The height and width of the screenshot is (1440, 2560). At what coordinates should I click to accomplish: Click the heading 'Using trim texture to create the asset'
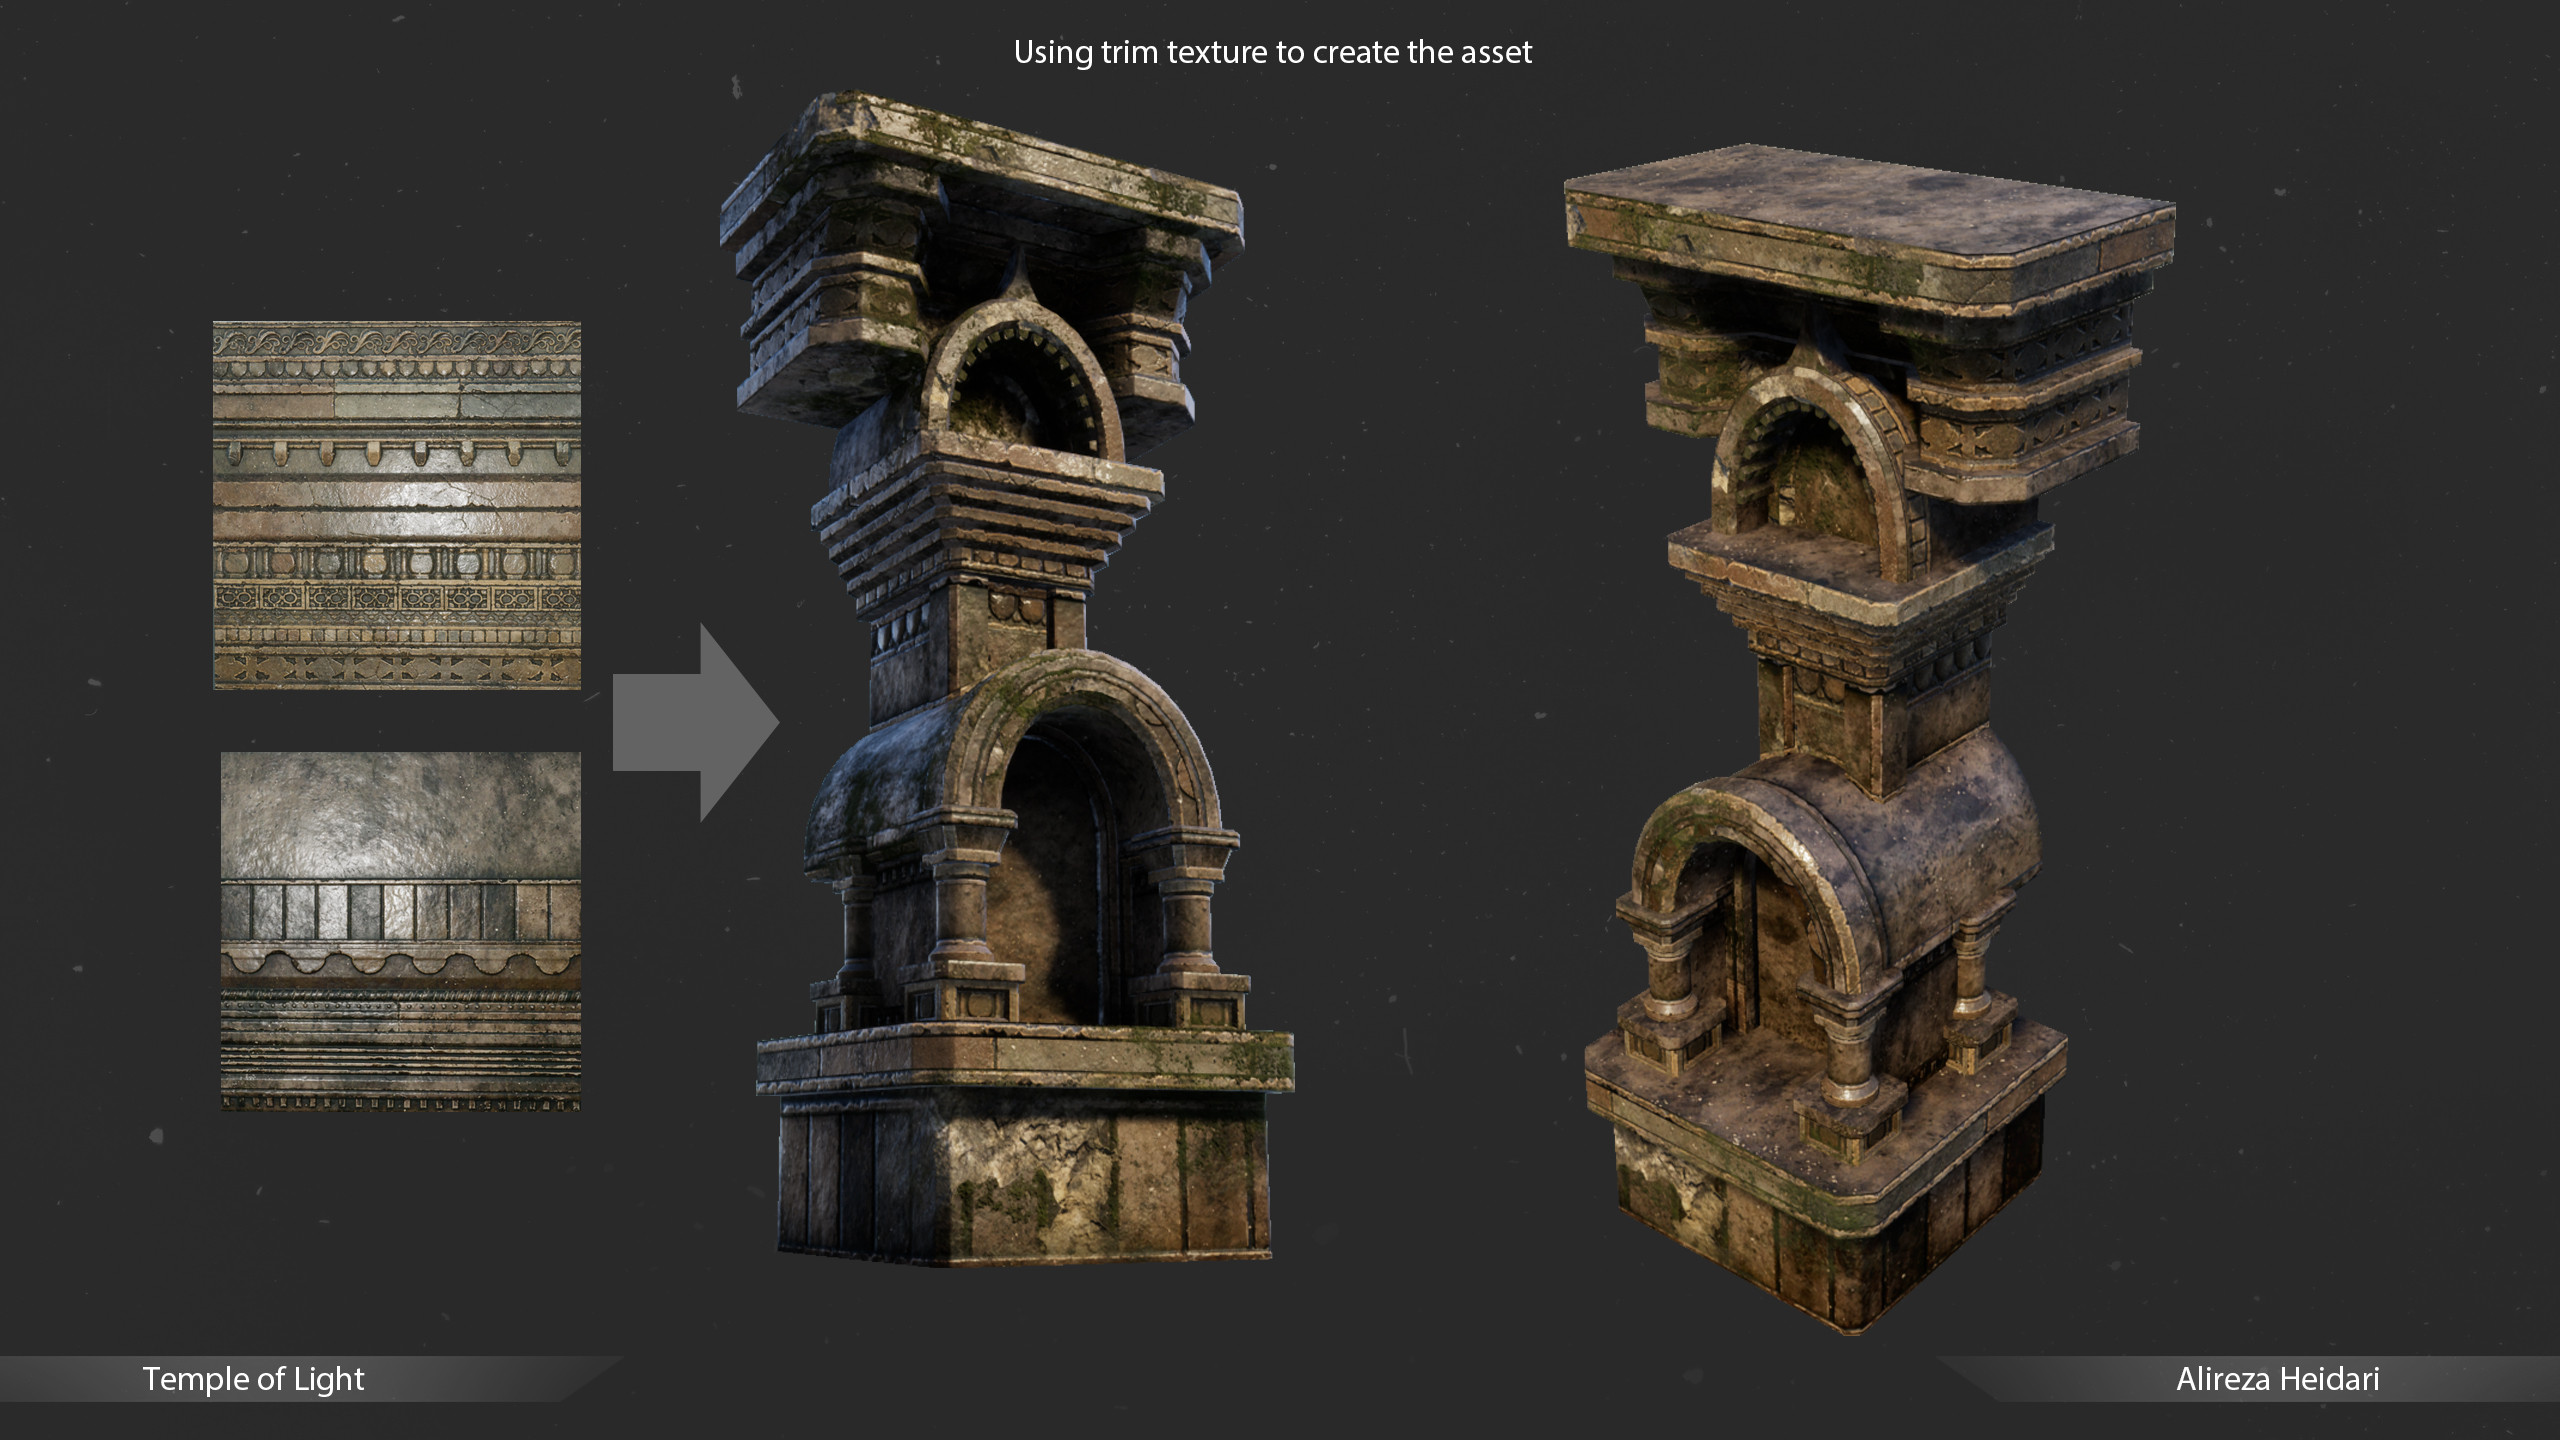[x=1273, y=52]
